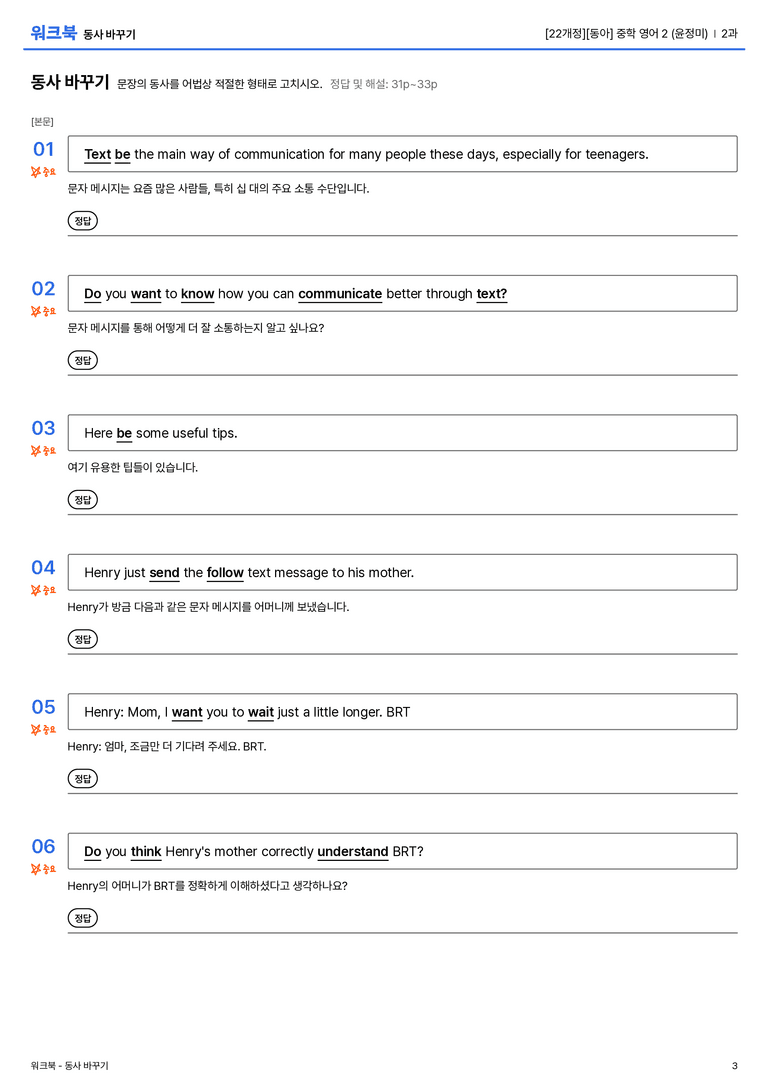The image size is (768, 1087).
Task: Click the underlined word 'follow' in sentence 04
Action: click(225, 573)
